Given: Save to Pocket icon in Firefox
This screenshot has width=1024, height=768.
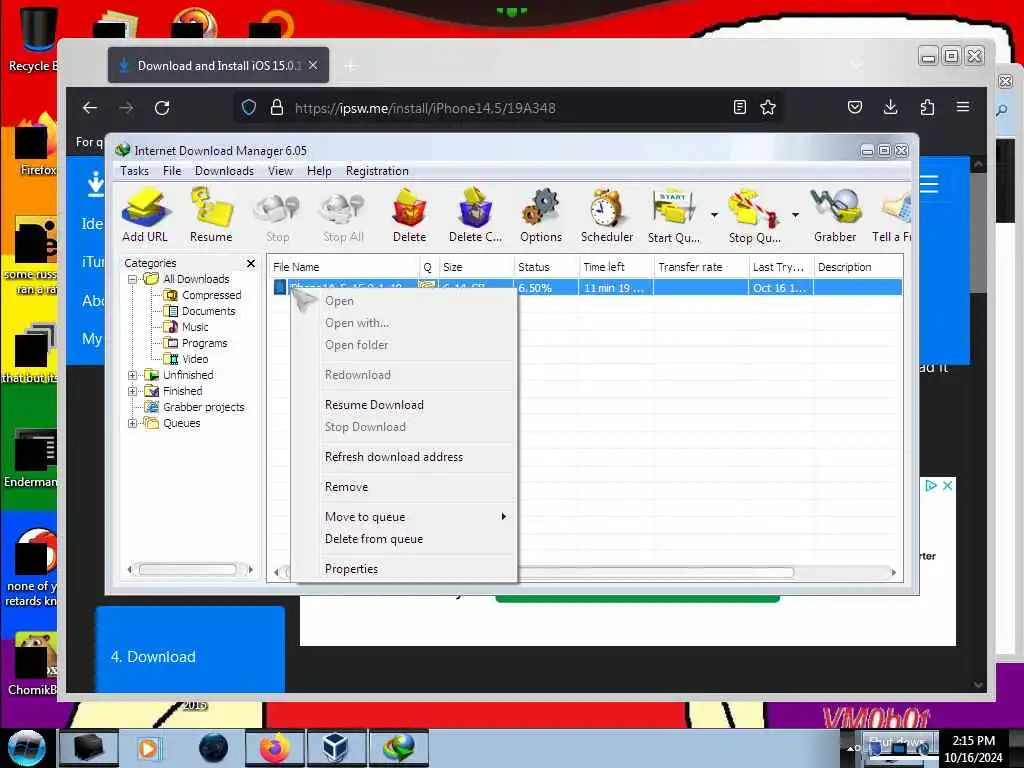Looking at the screenshot, I should [x=854, y=107].
